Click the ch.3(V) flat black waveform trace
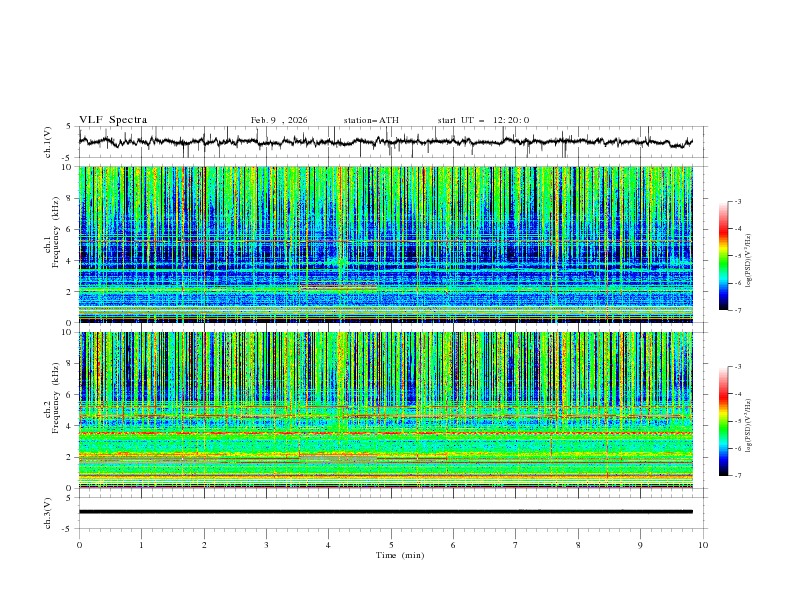 pyautogui.click(x=390, y=511)
